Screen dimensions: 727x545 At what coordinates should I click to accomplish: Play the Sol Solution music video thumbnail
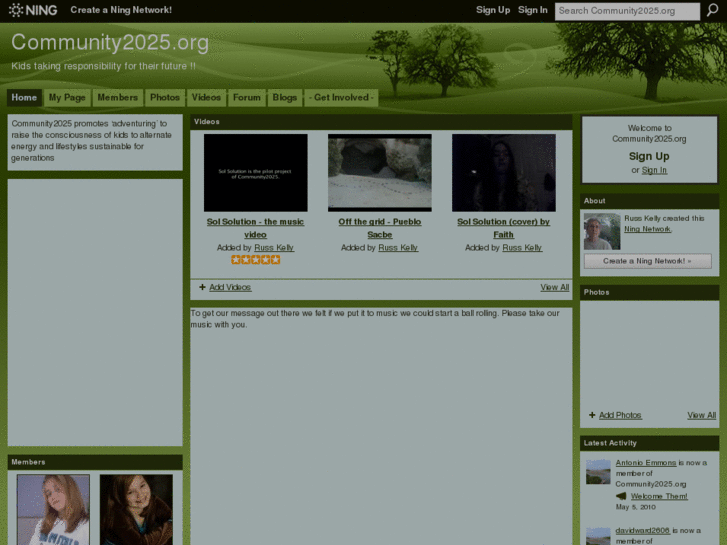tap(255, 173)
